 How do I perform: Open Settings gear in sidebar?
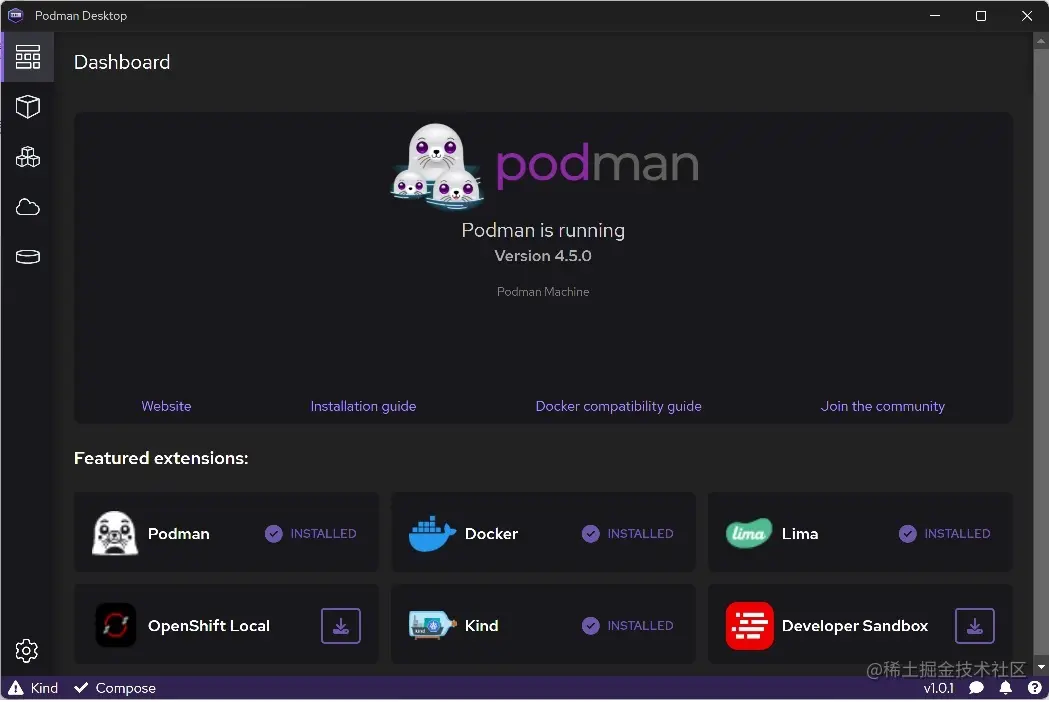pyautogui.click(x=27, y=651)
